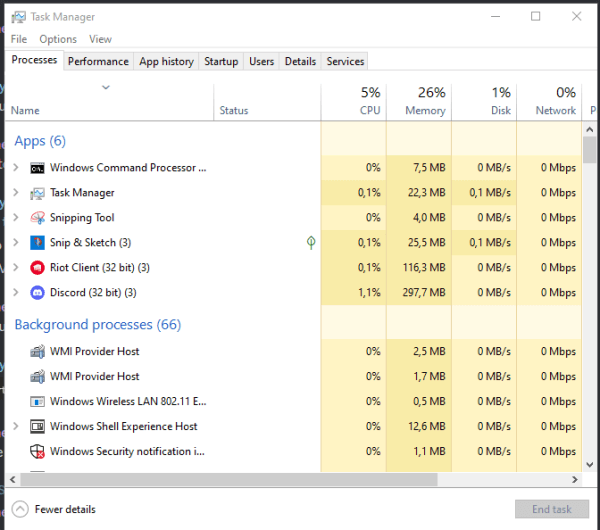The width and height of the screenshot is (600, 530).
Task: Click the horizontal scrollbar left arrow
Action: (x=13, y=479)
